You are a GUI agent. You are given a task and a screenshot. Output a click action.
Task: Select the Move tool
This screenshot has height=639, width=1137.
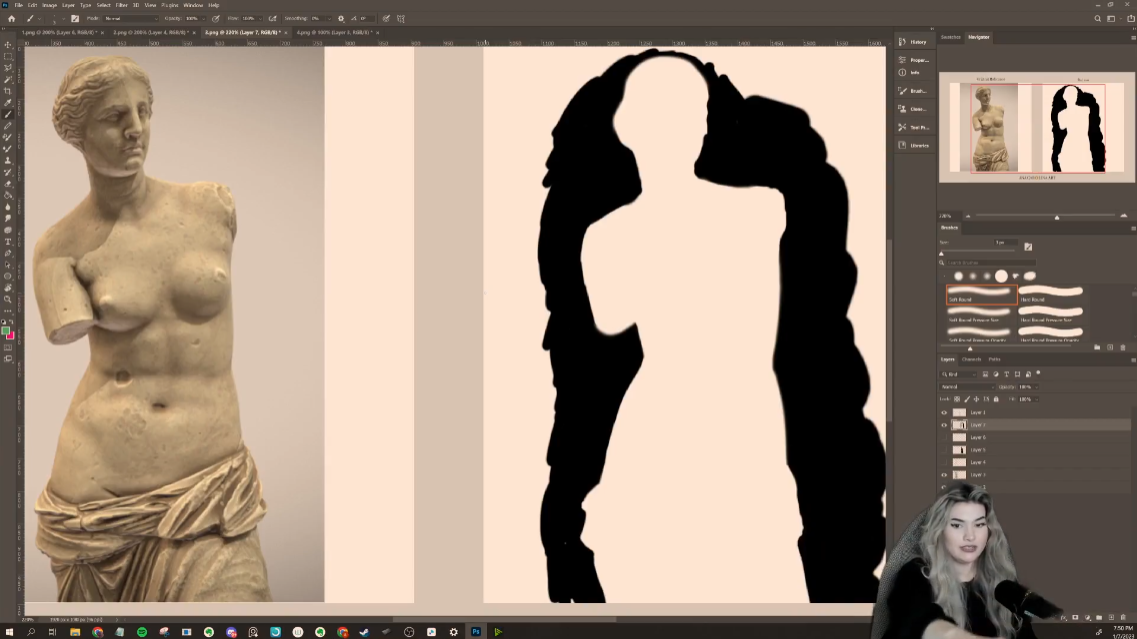tap(8, 45)
